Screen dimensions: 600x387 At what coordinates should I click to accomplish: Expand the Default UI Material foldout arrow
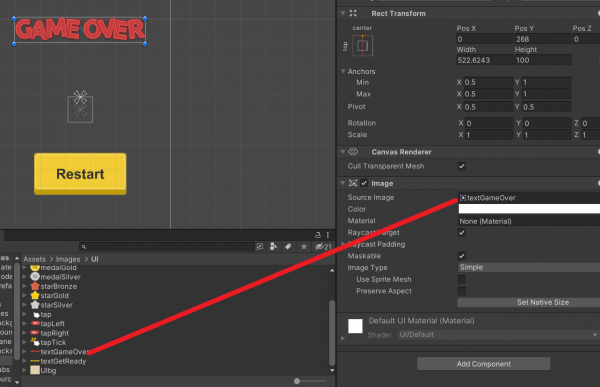tap(343, 338)
